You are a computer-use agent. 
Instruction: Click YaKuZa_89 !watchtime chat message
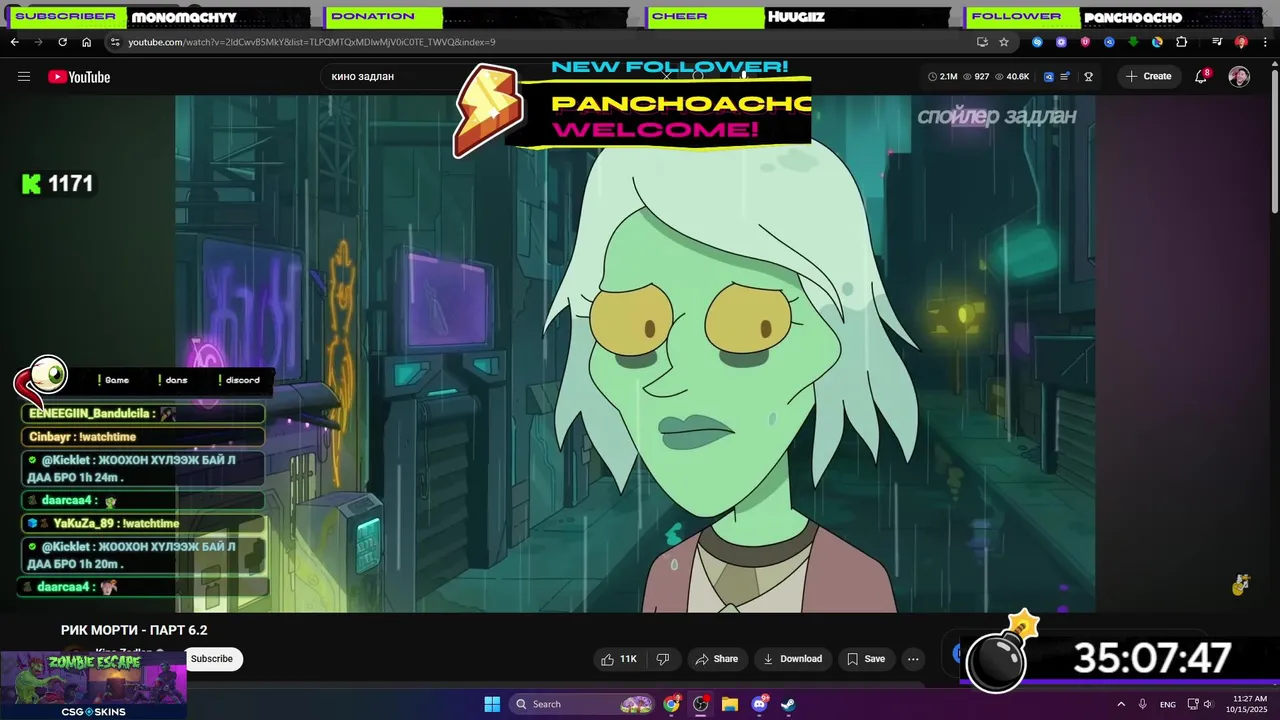[142, 523]
